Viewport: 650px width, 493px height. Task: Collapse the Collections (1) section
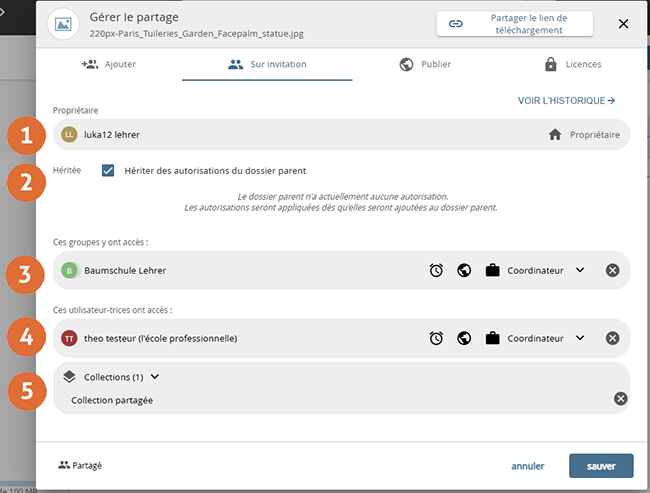(x=155, y=377)
